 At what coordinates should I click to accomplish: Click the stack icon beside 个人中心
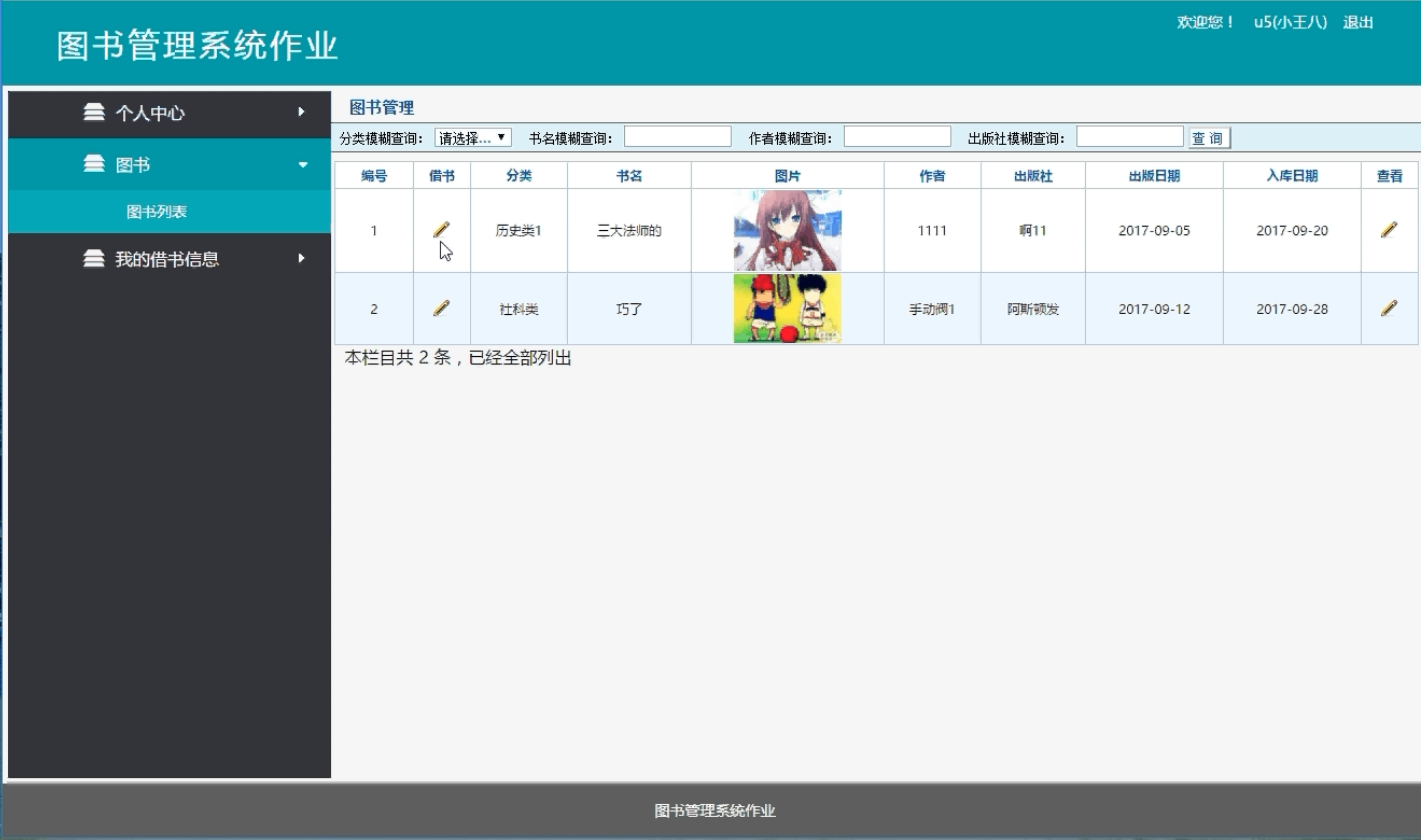(94, 112)
